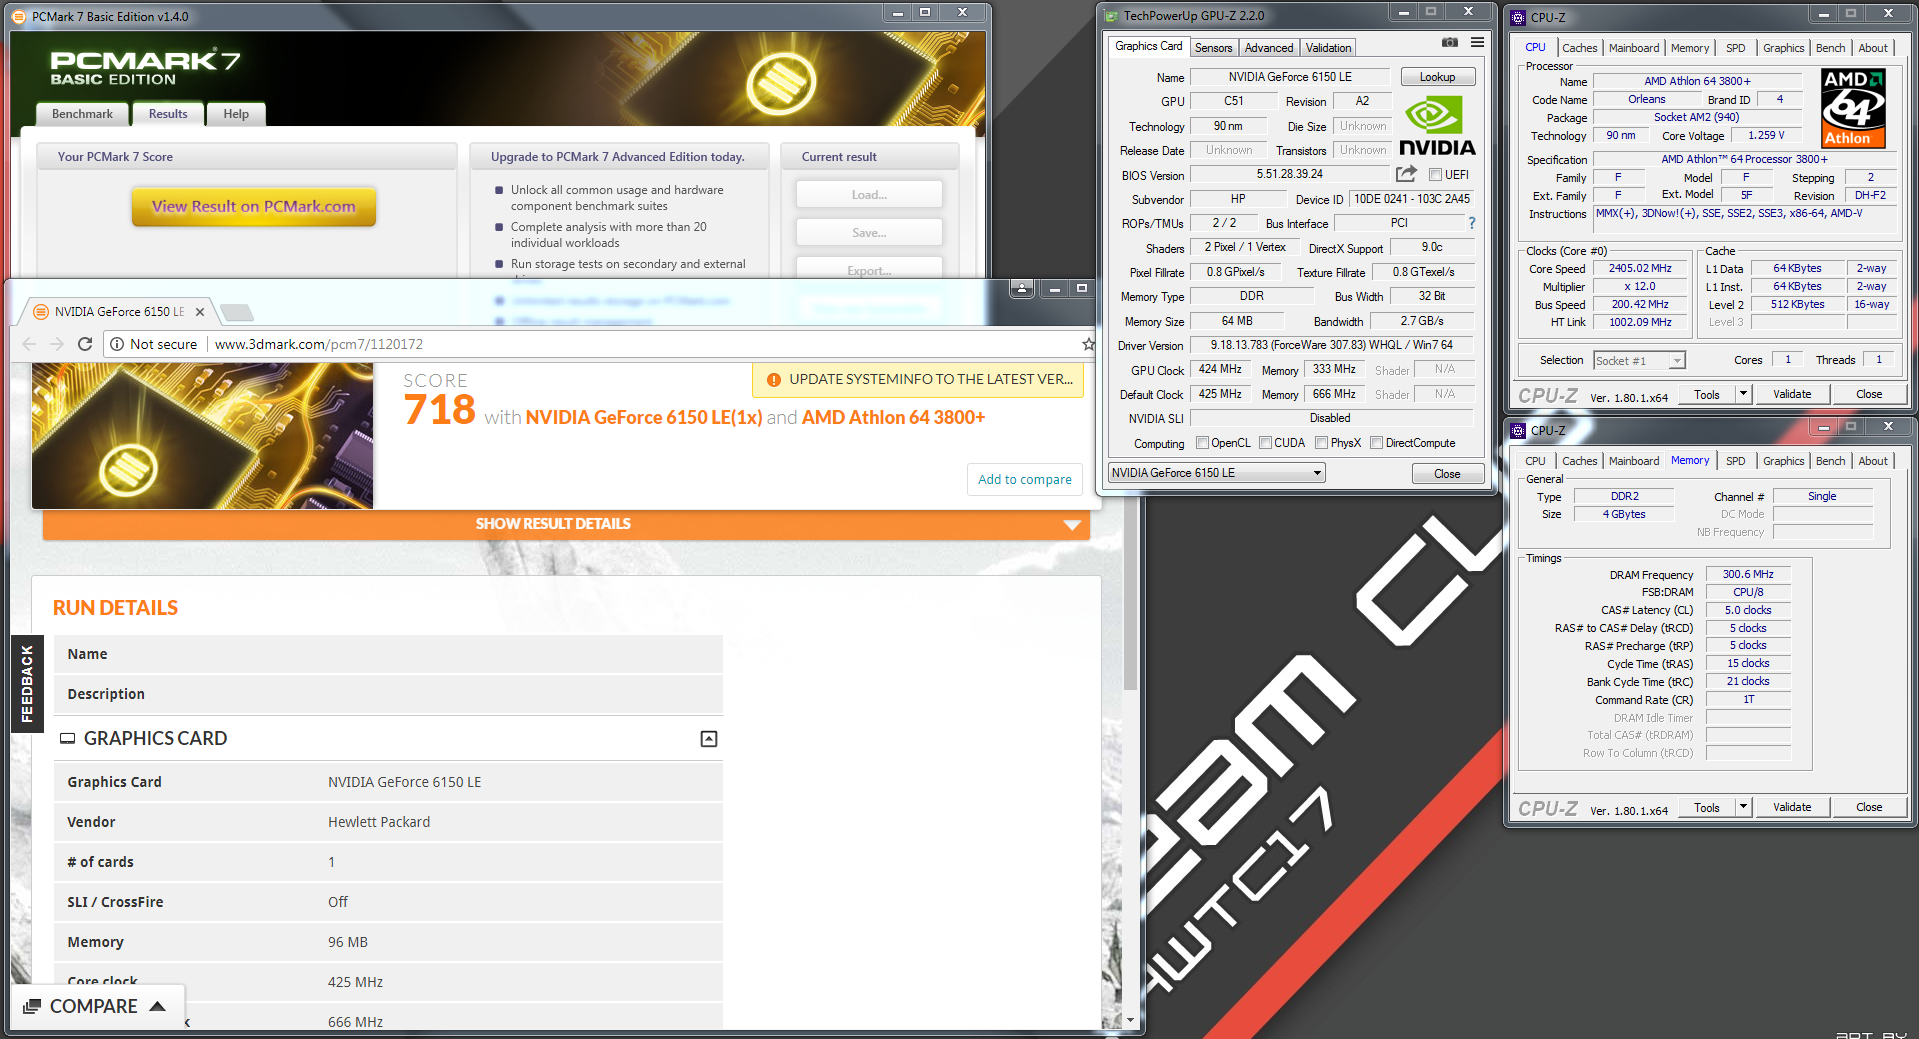Close the NVIDIA GeForce 6150 LE browser tab

tap(200, 312)
